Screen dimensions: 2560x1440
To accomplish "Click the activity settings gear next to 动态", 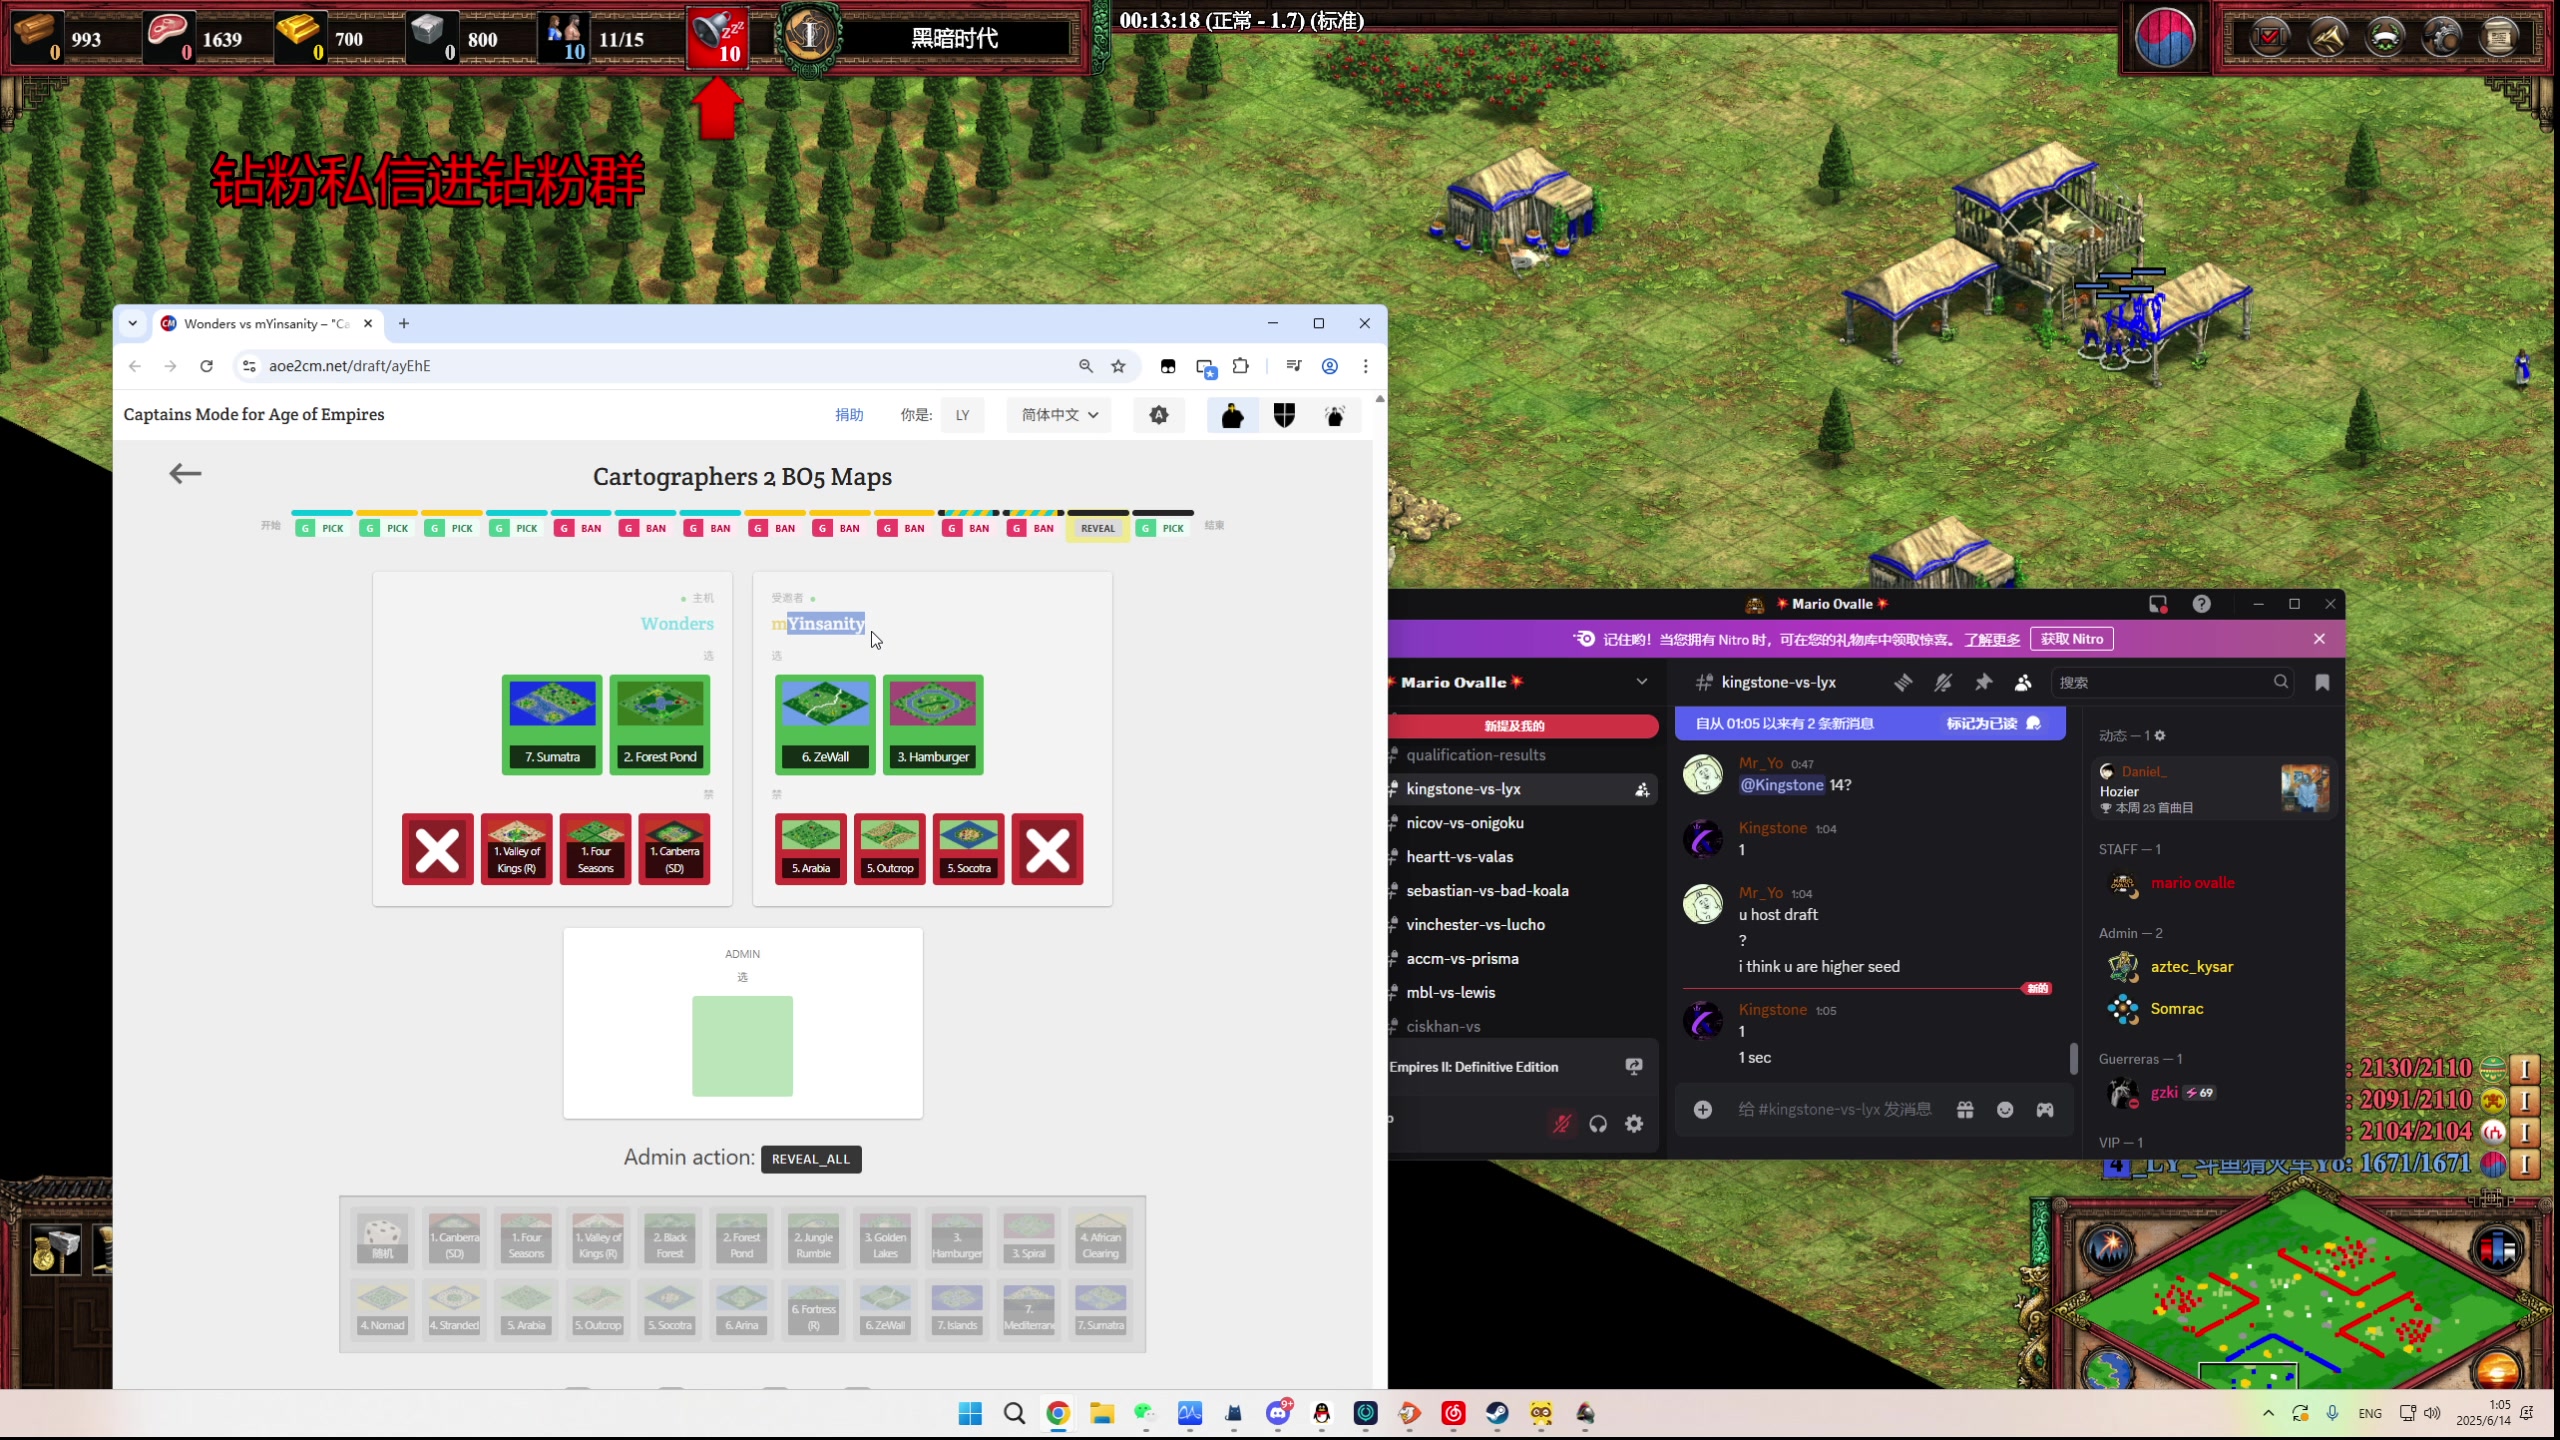I will coord(2160,735).
